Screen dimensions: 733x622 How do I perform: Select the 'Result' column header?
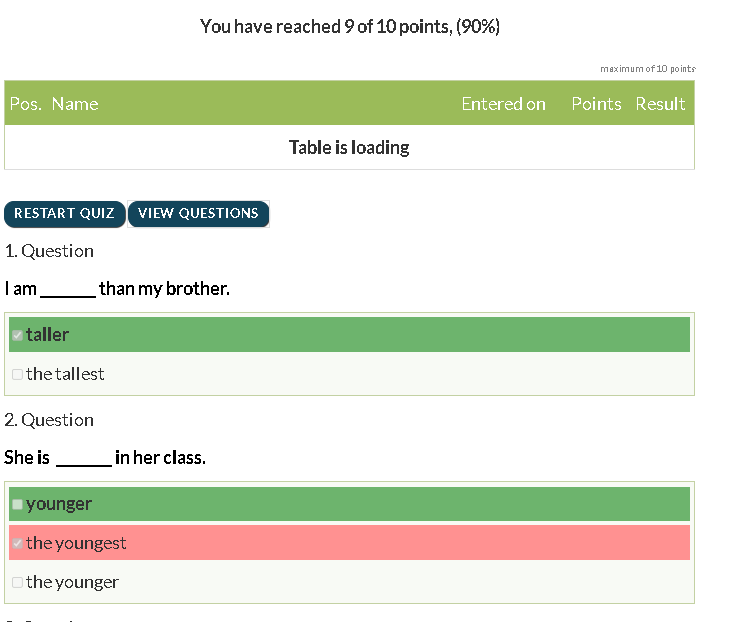pos(660,104)
